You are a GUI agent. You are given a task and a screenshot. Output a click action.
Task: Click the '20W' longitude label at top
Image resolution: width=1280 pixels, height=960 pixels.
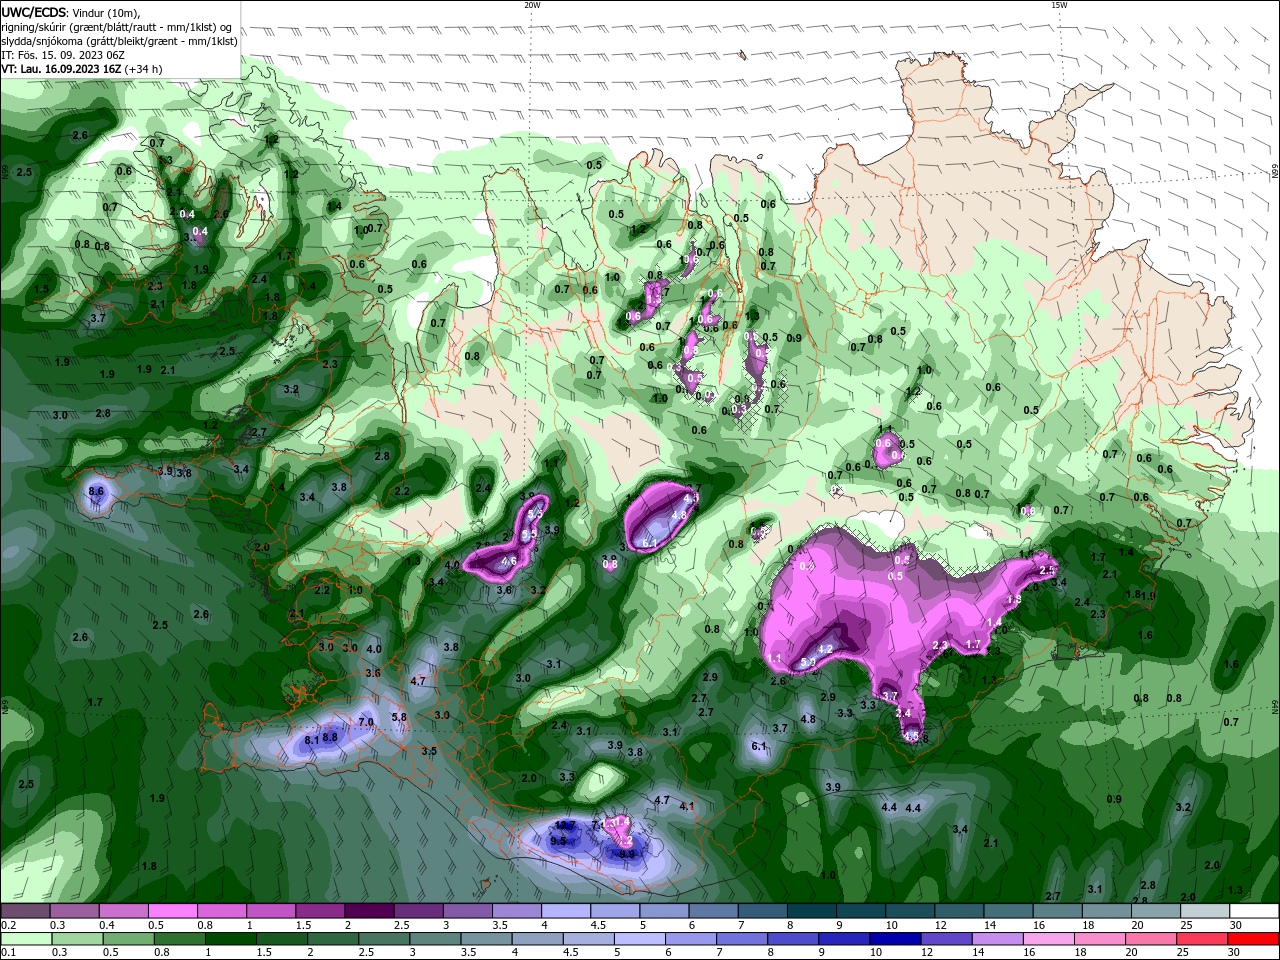coord(532,5)
